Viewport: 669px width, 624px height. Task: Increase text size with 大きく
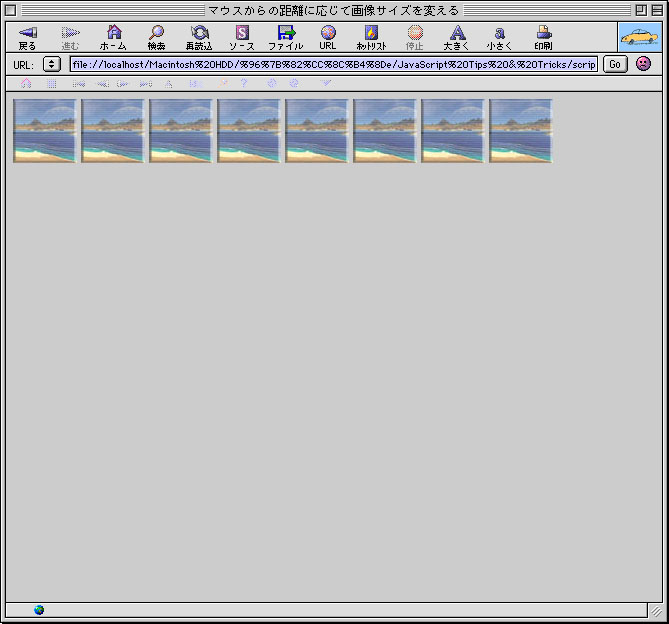(457, 38)
